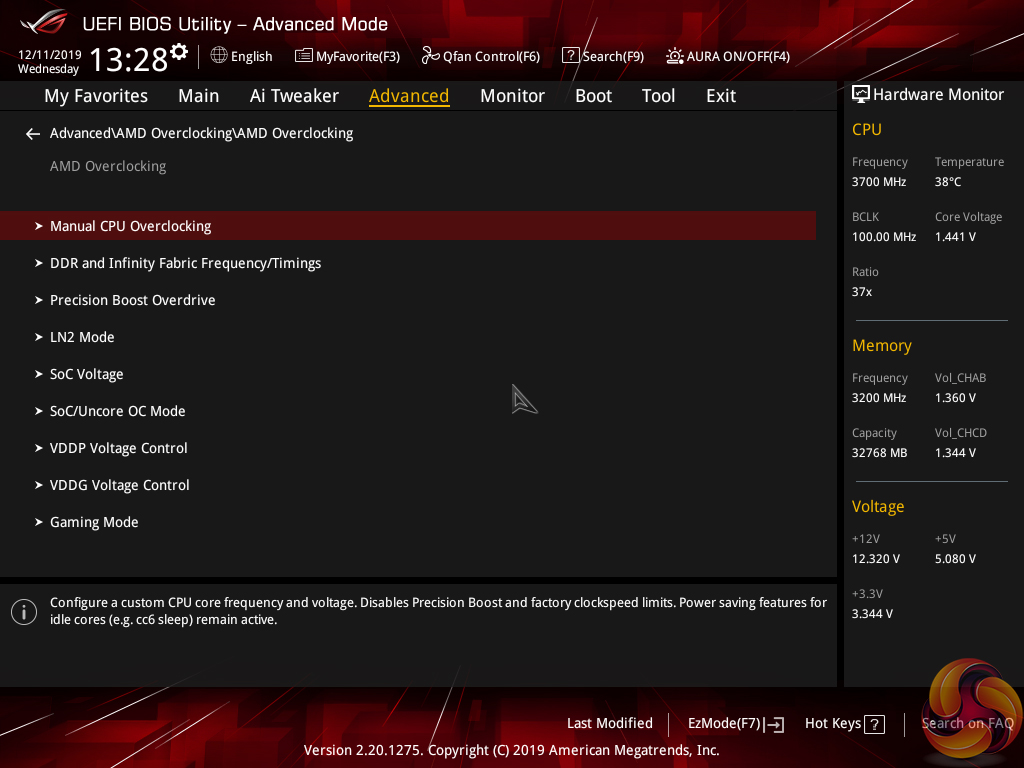The height and width of the screenshot is (768, 1024).
Task: Select LN2 Mode text
Action: [82, 337]
